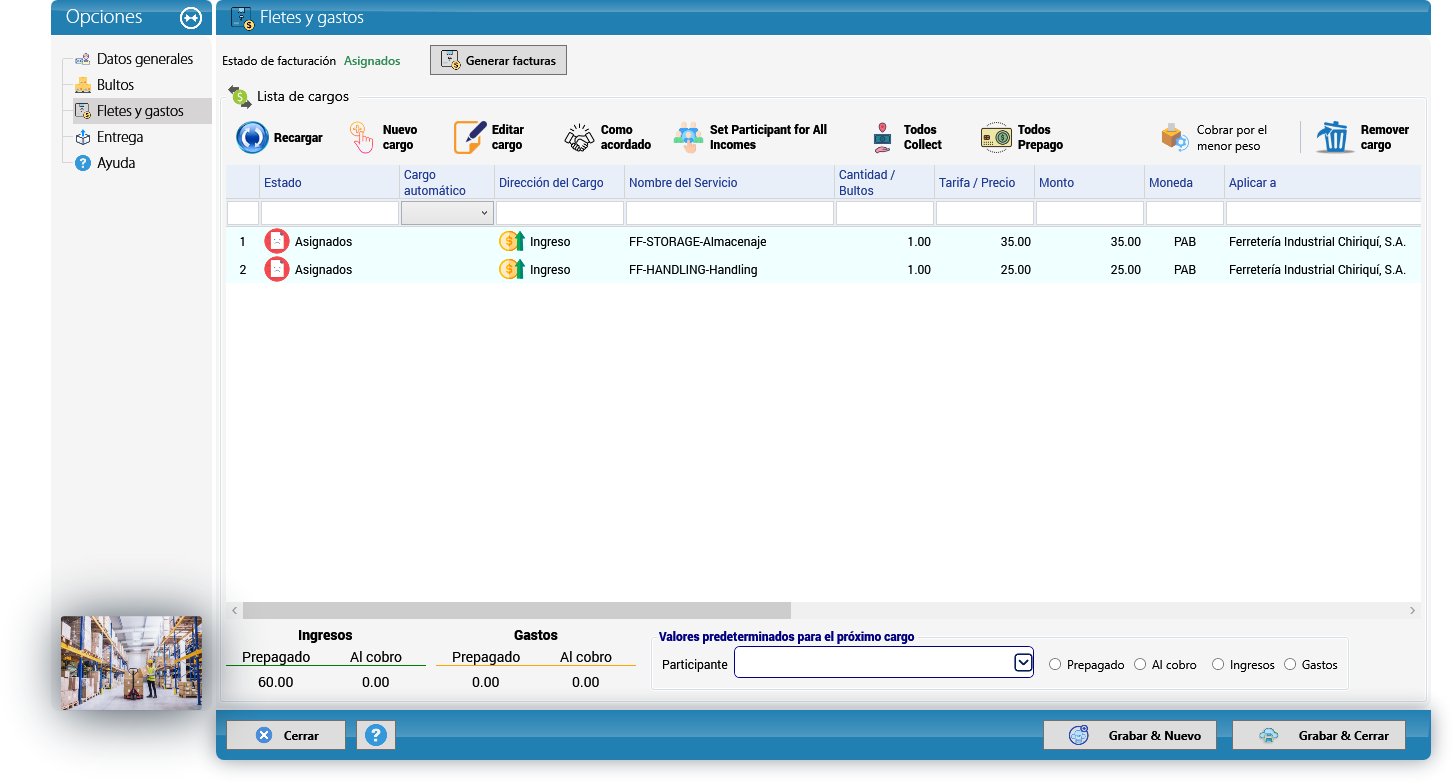Click status icon of FF-HANDLING-Handling row

(x=277, y=270)
